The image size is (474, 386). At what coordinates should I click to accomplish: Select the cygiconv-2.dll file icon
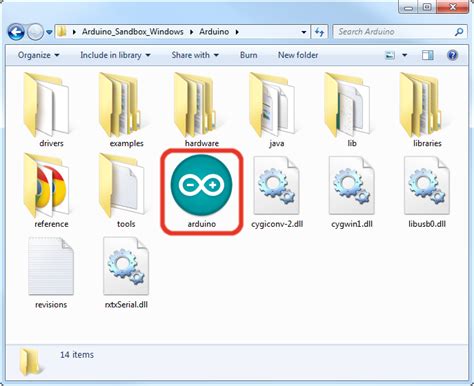tap(276, 185)
